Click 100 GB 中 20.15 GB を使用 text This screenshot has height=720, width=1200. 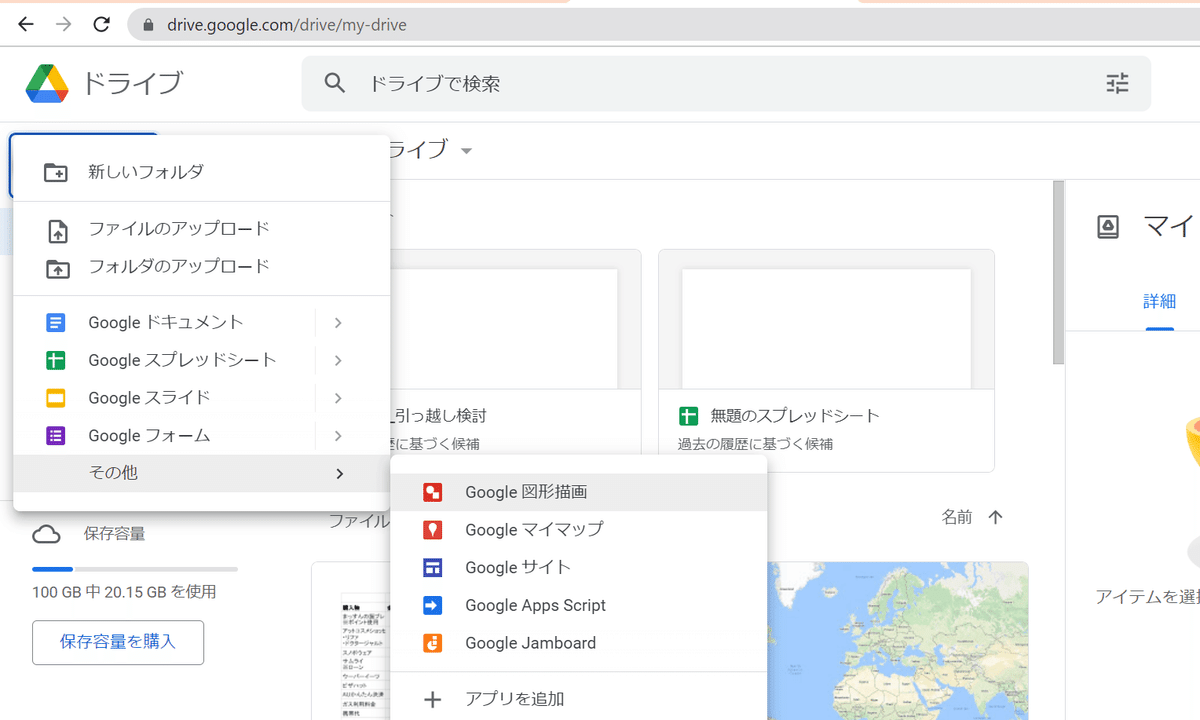(x=124, y=592)
